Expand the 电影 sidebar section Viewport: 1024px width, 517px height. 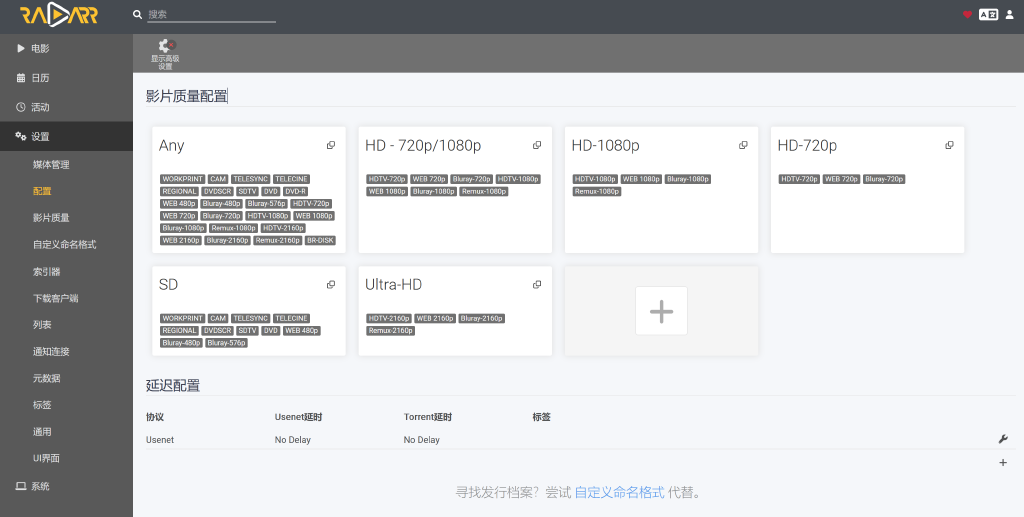(40, 48)
